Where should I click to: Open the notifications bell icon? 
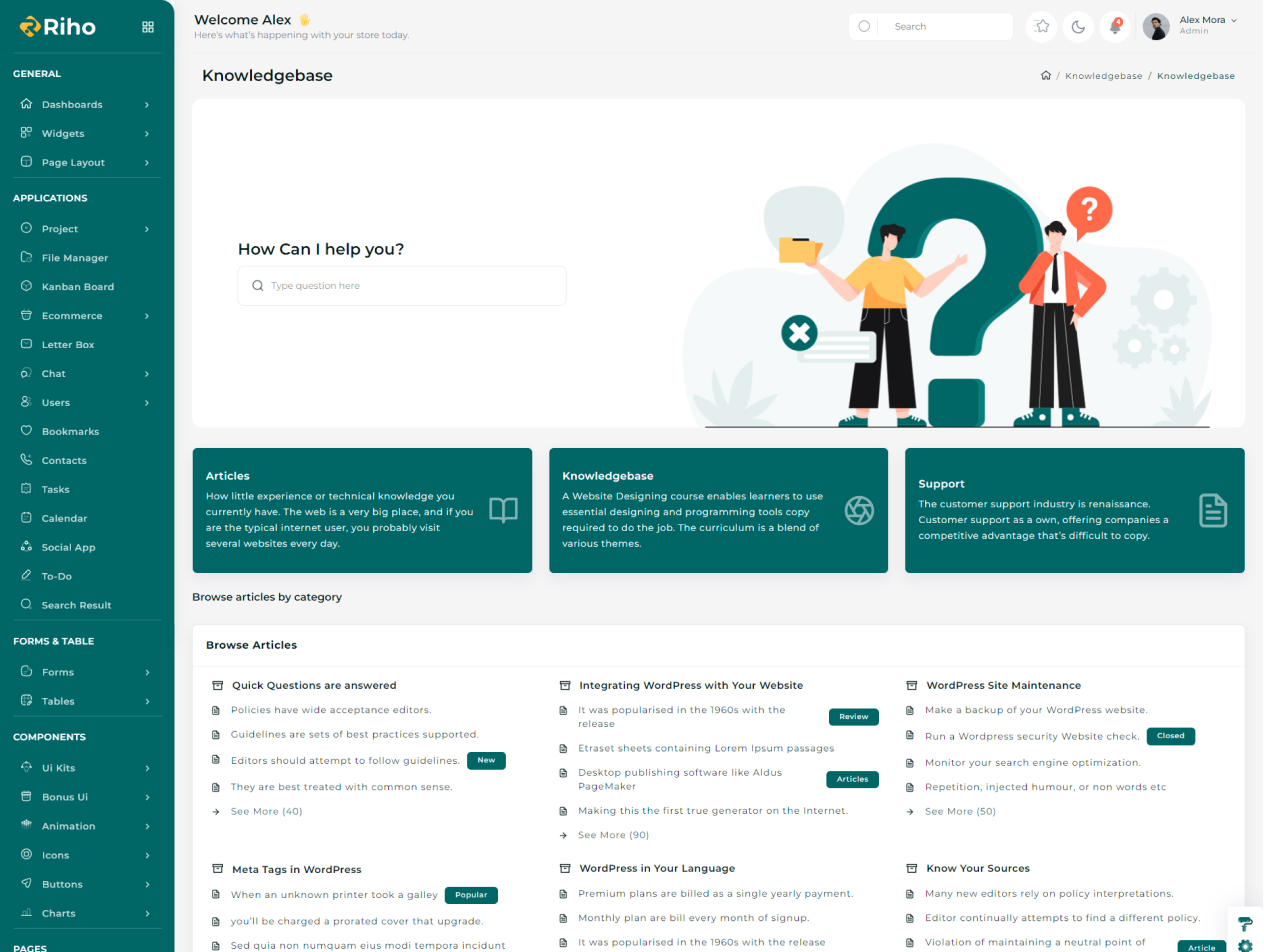pos(1115,27)
